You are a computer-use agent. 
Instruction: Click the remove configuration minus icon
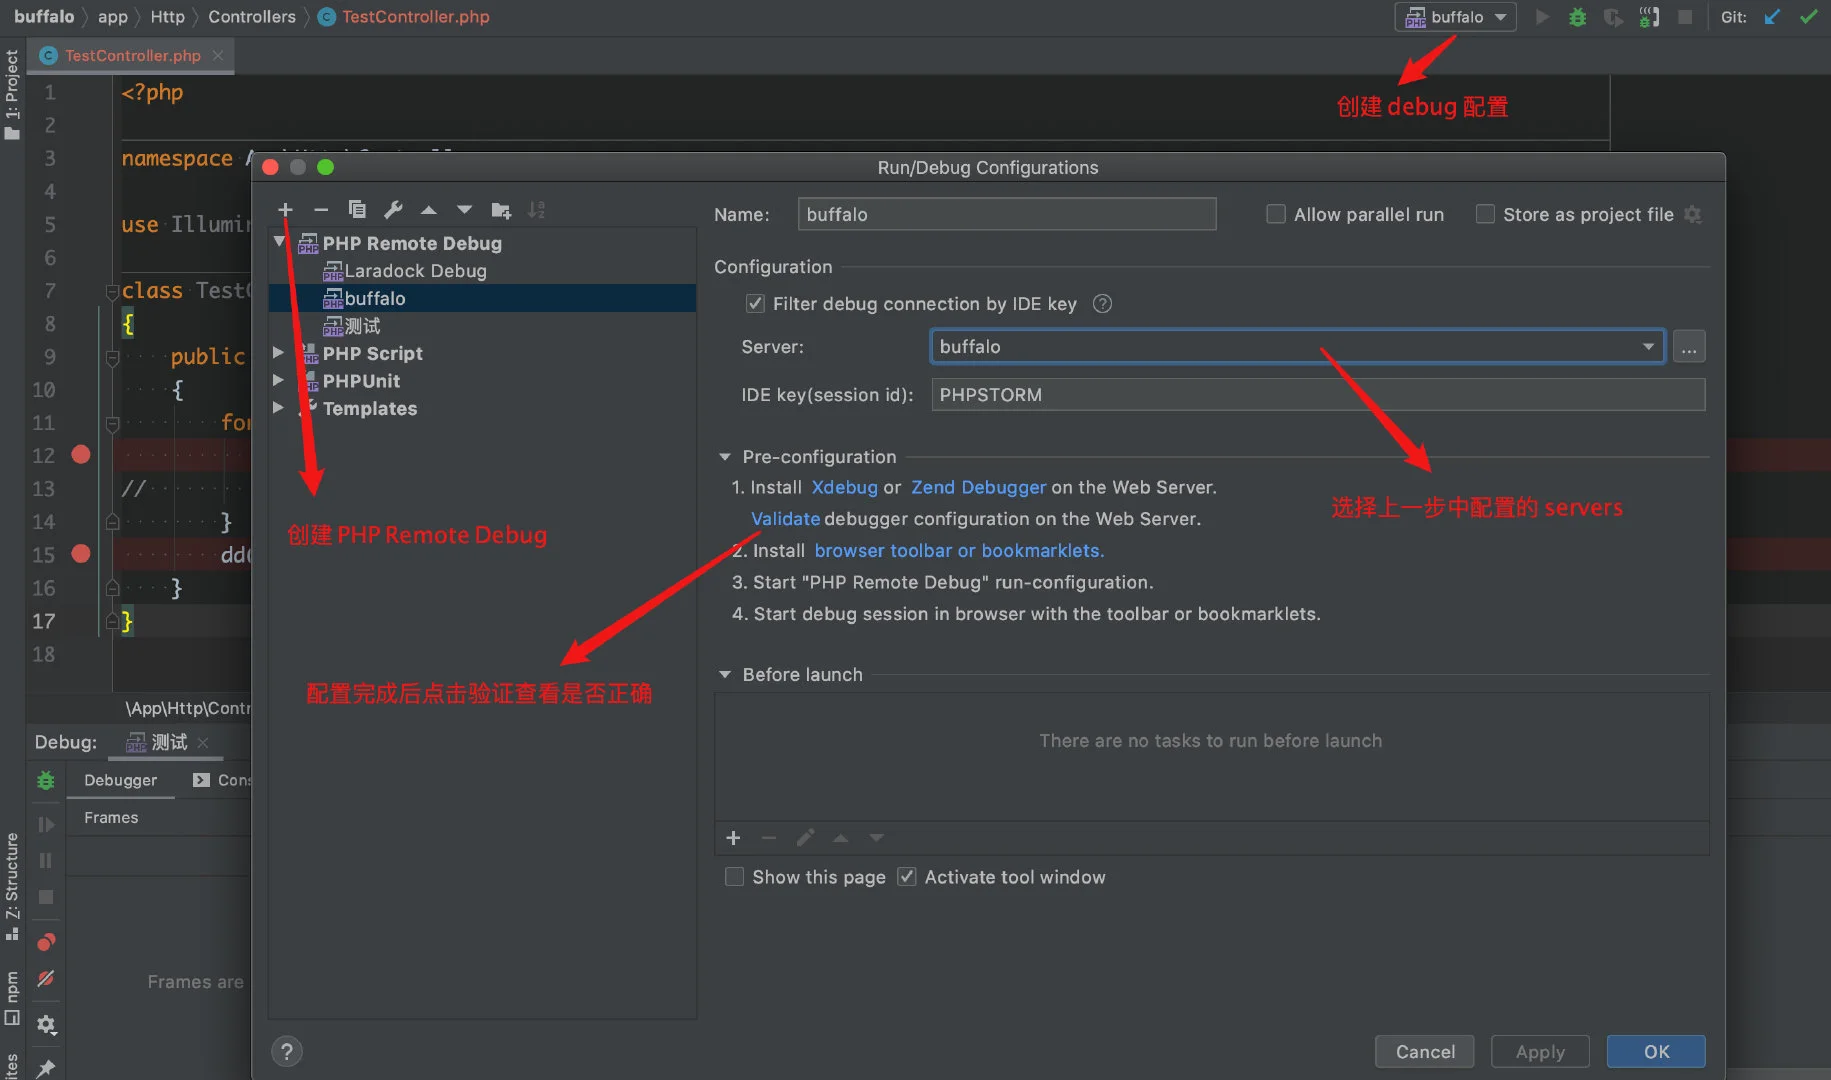click(321, 210)
